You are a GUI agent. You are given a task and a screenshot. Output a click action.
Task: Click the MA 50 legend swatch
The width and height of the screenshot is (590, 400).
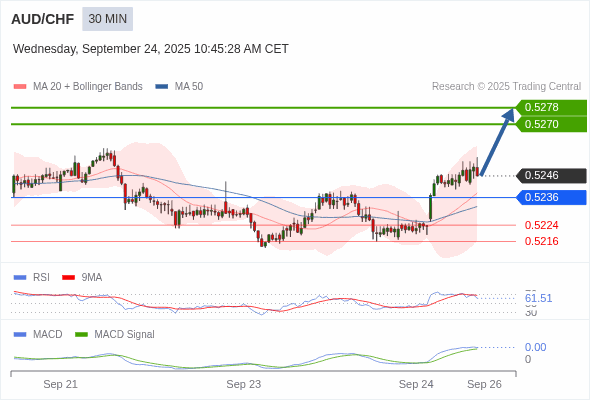pyautogui.click(x=162, y=87)
